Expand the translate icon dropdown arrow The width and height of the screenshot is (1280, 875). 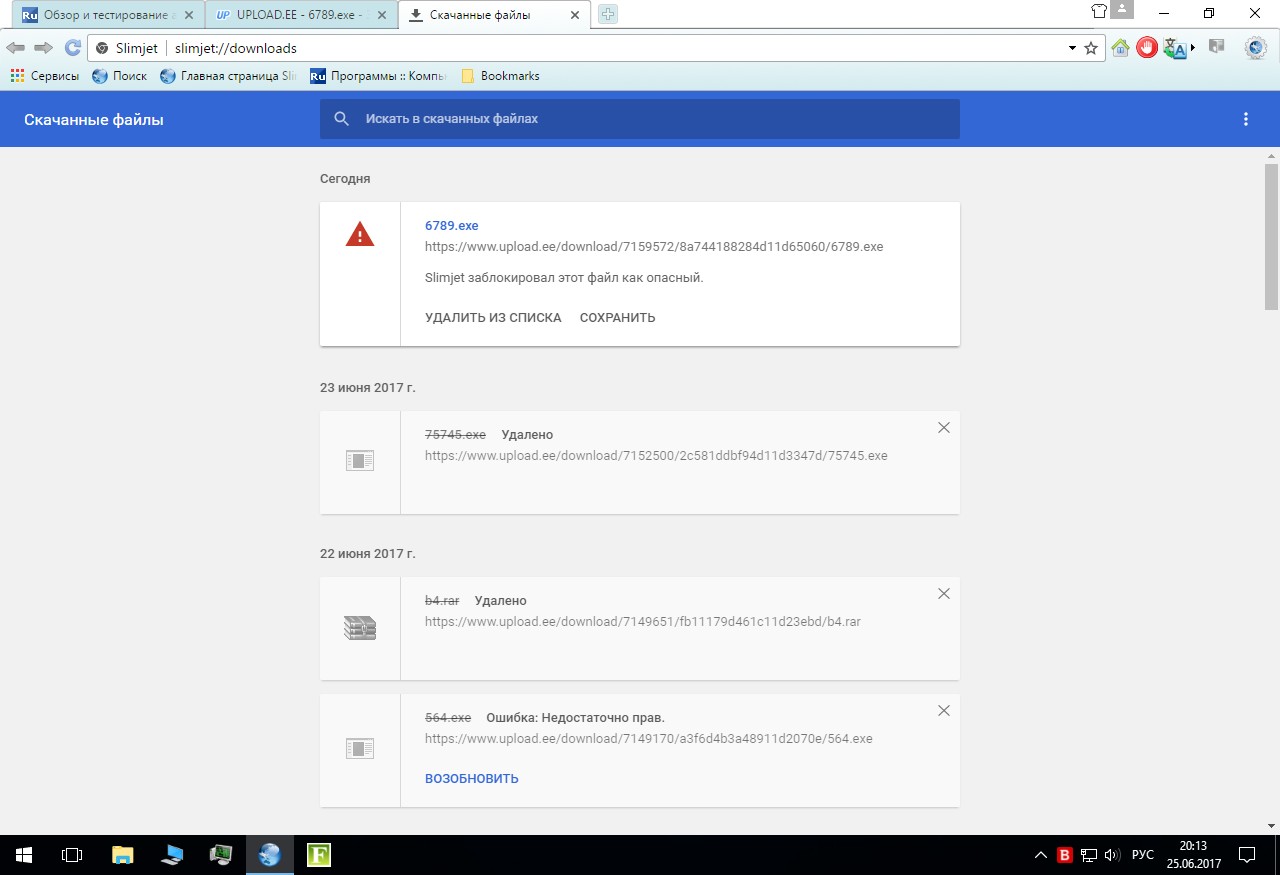click(x=1193, y=48)
